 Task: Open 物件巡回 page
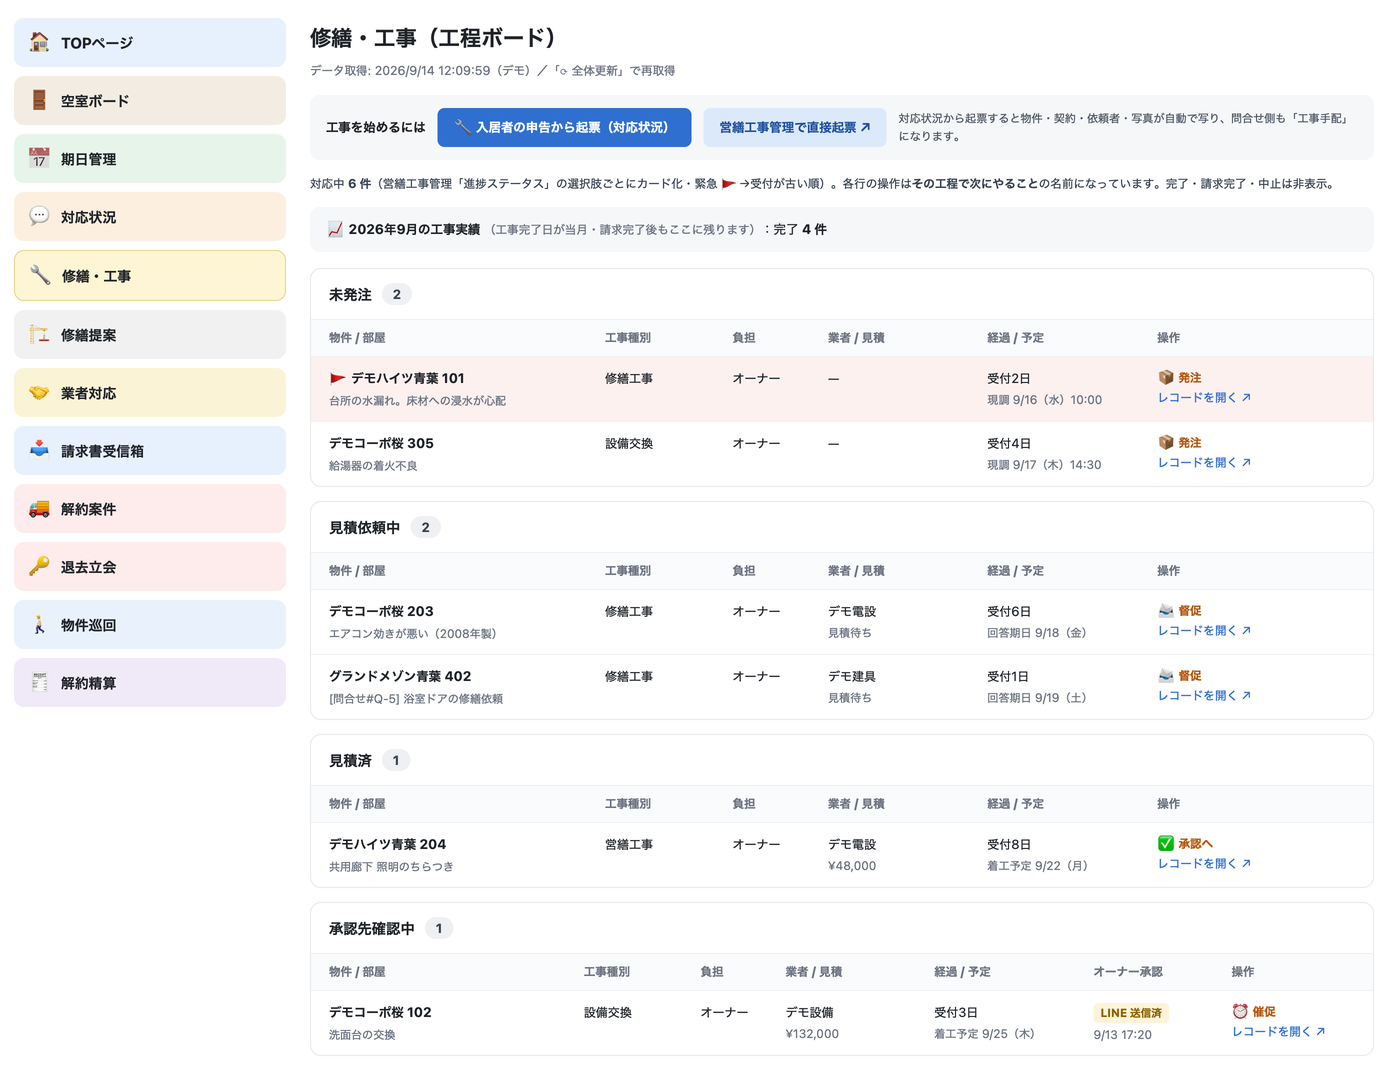[150, 624]
